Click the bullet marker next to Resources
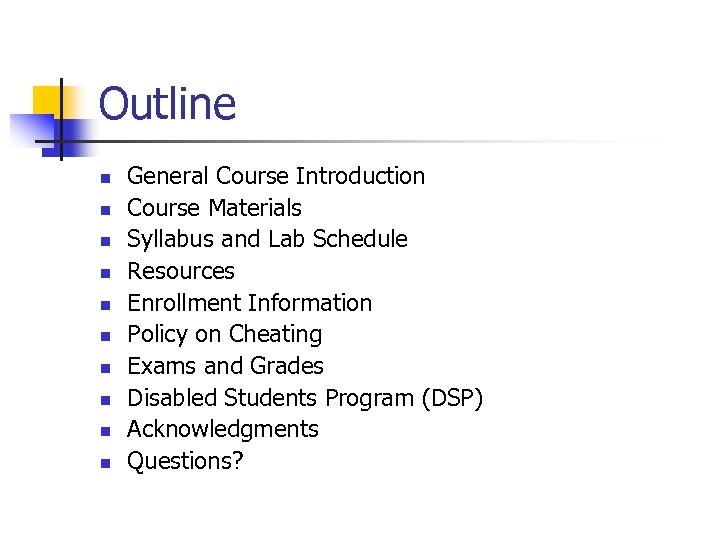 (103, 273)
